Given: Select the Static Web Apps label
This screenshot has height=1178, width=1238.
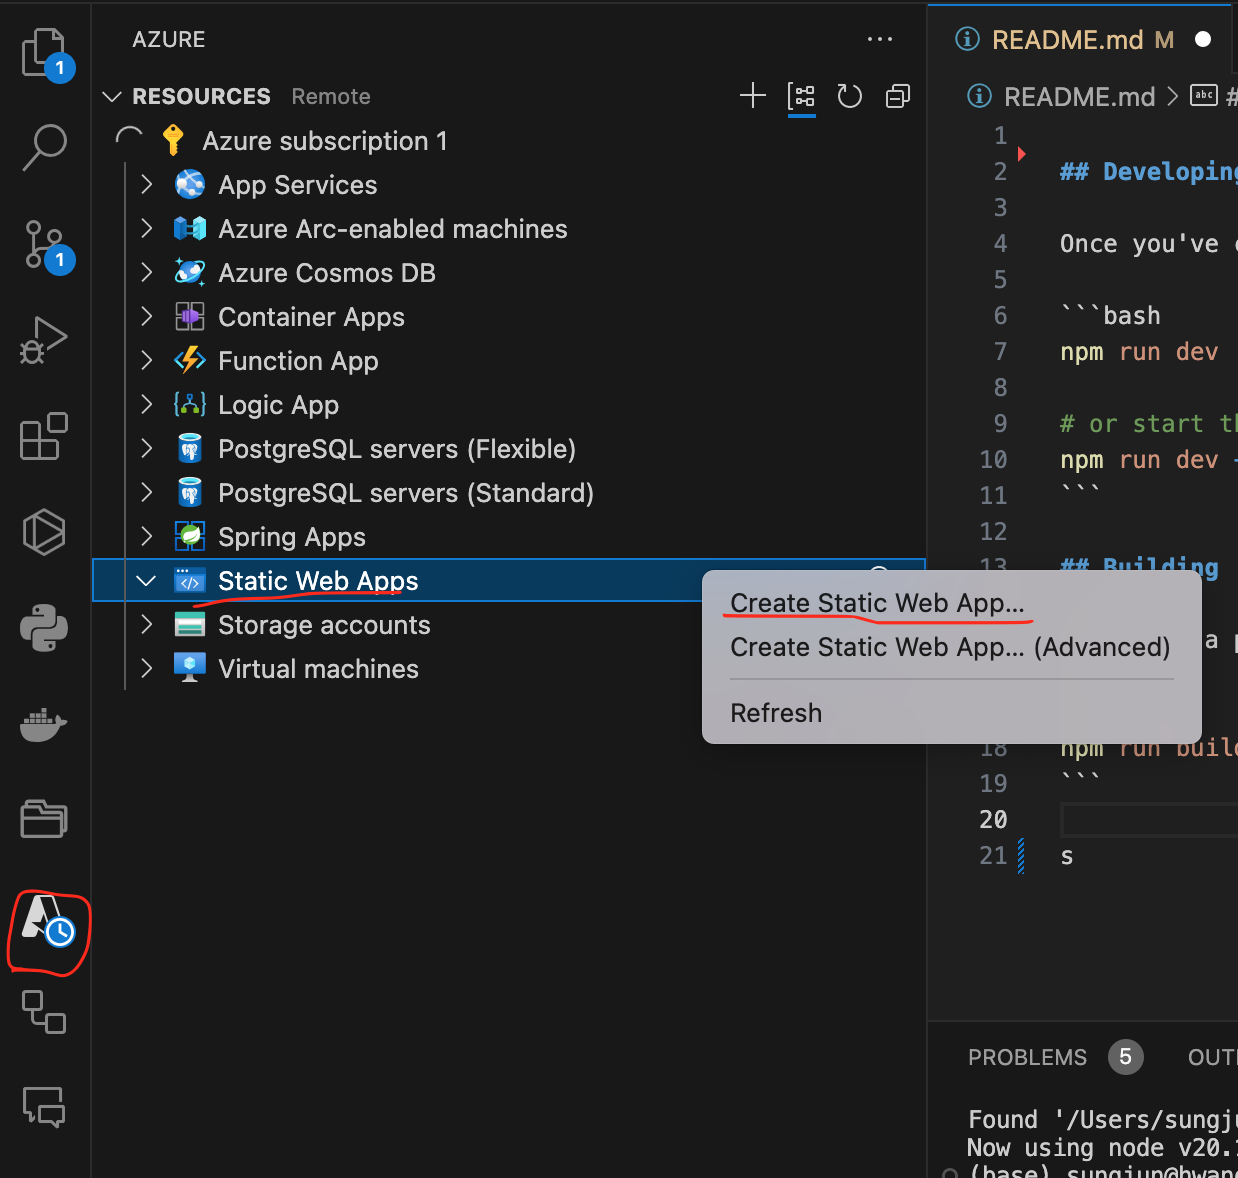Looking at the screenshot, I should (318, 580).
